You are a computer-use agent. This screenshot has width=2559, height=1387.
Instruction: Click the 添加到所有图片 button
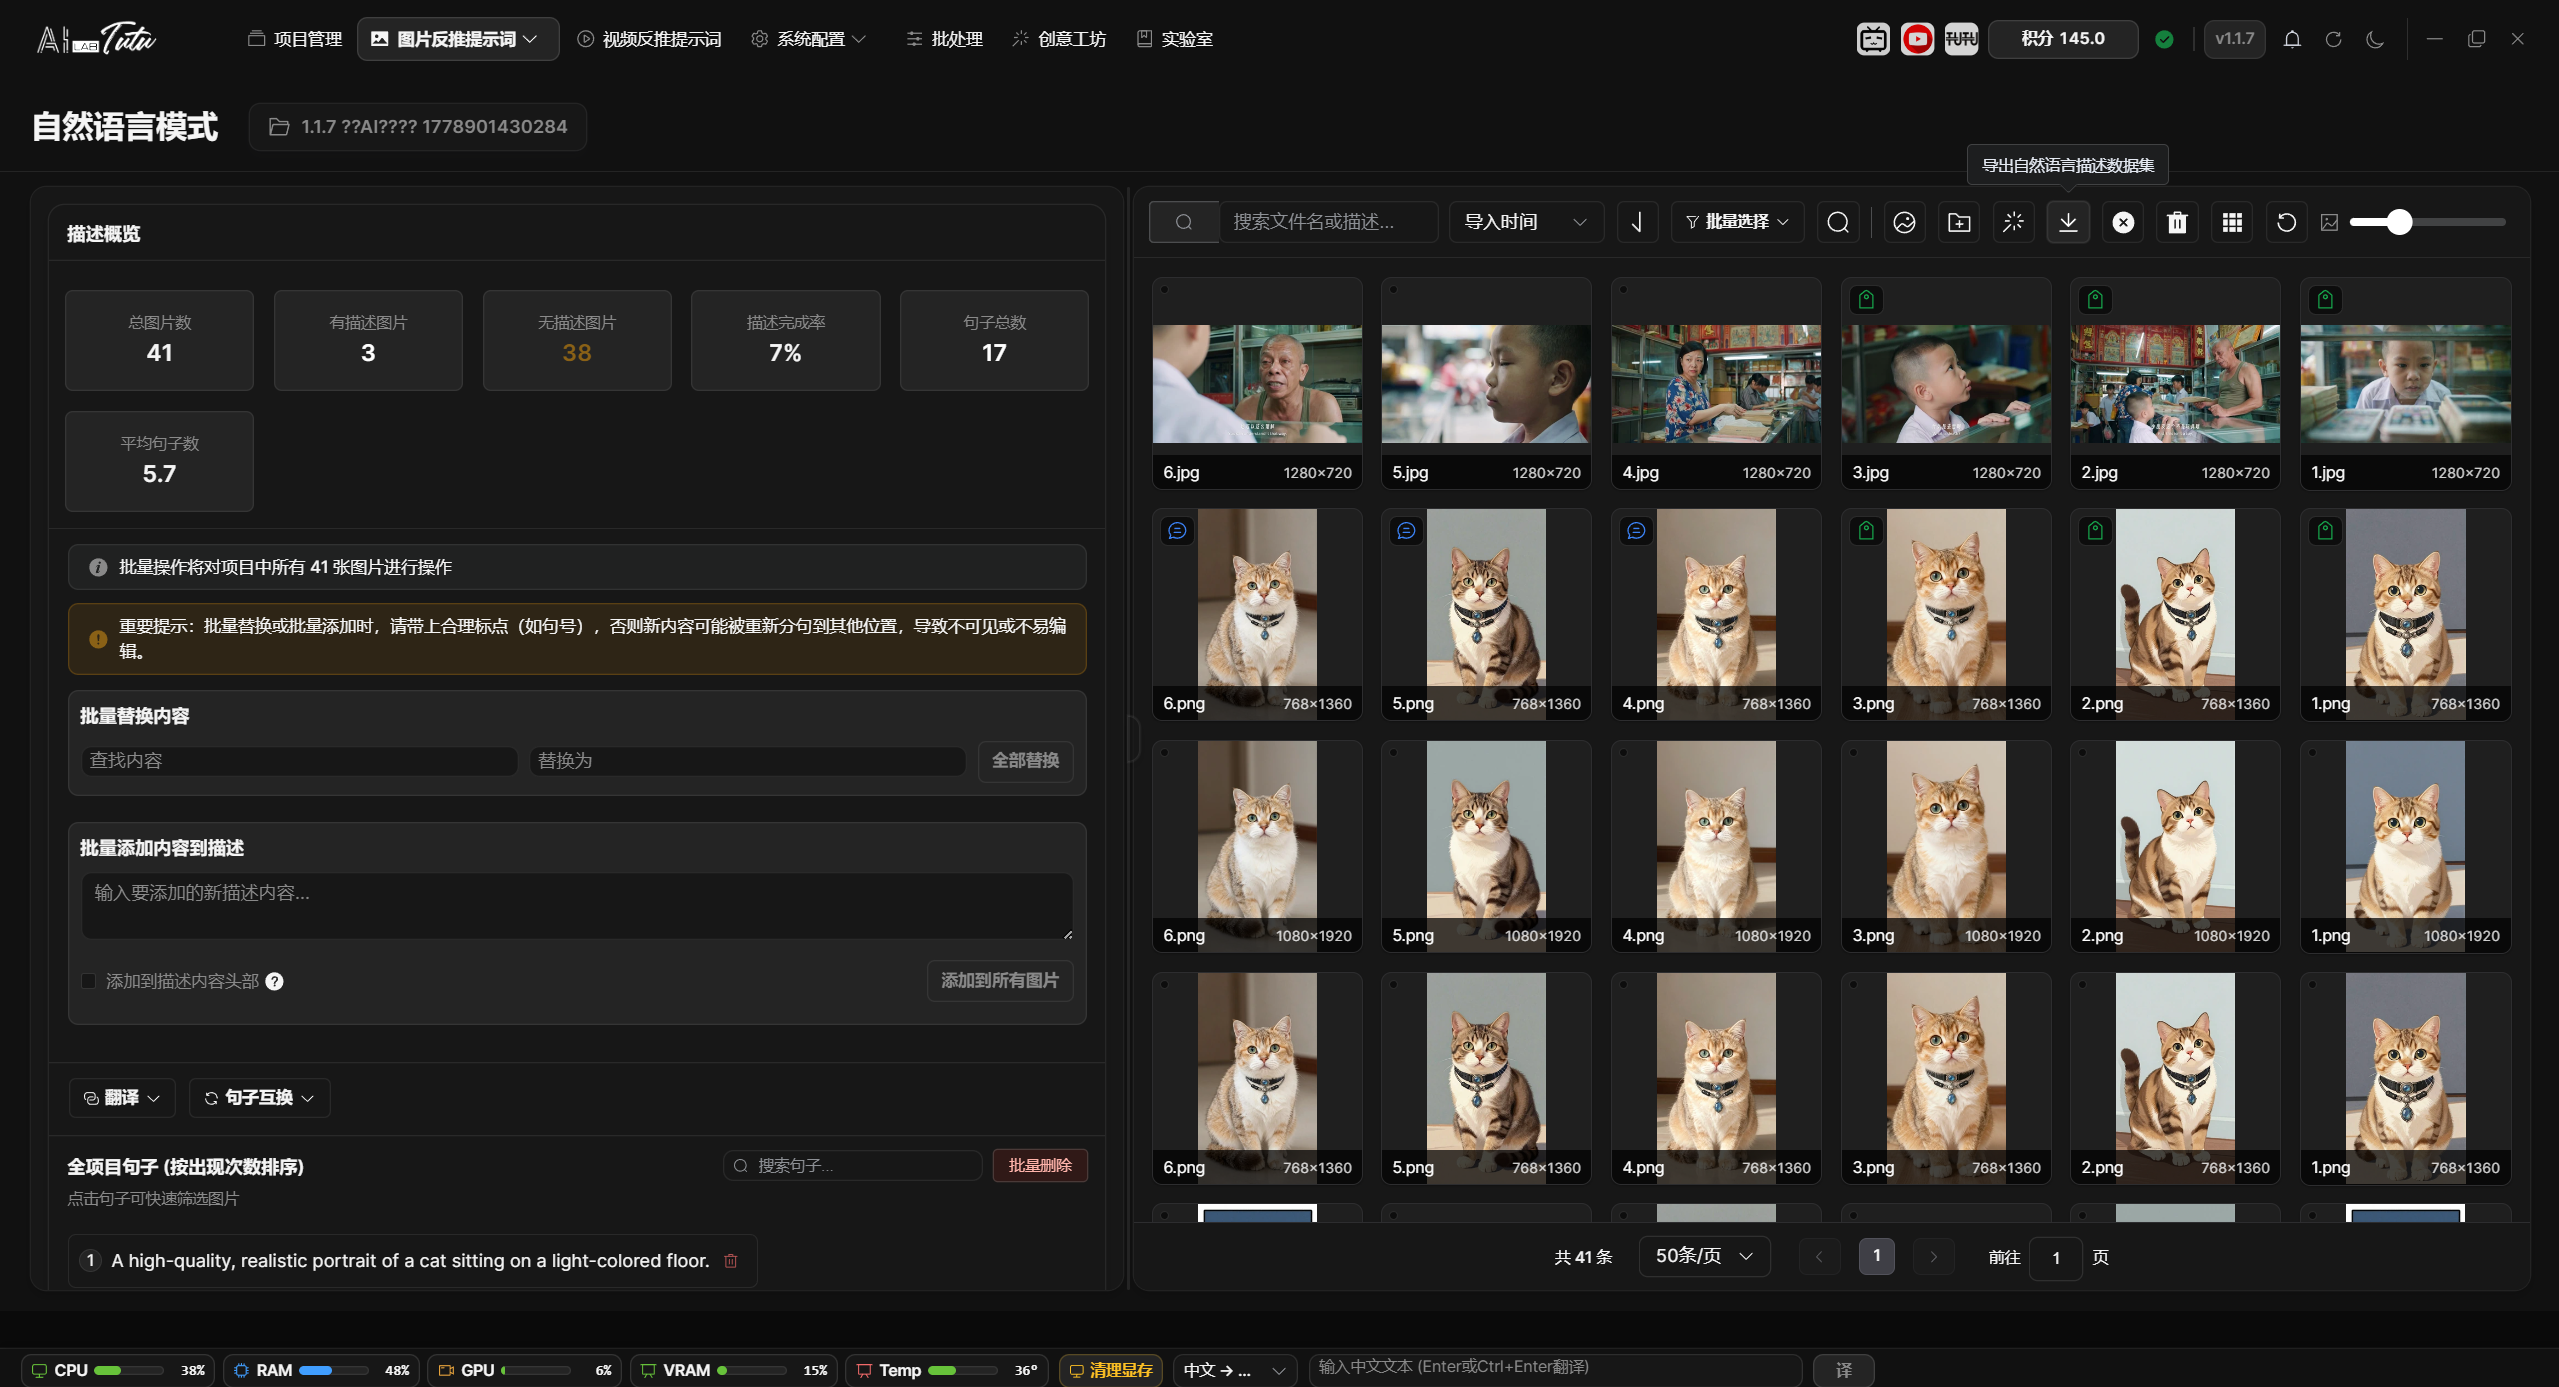click(x=1000, y=981)
